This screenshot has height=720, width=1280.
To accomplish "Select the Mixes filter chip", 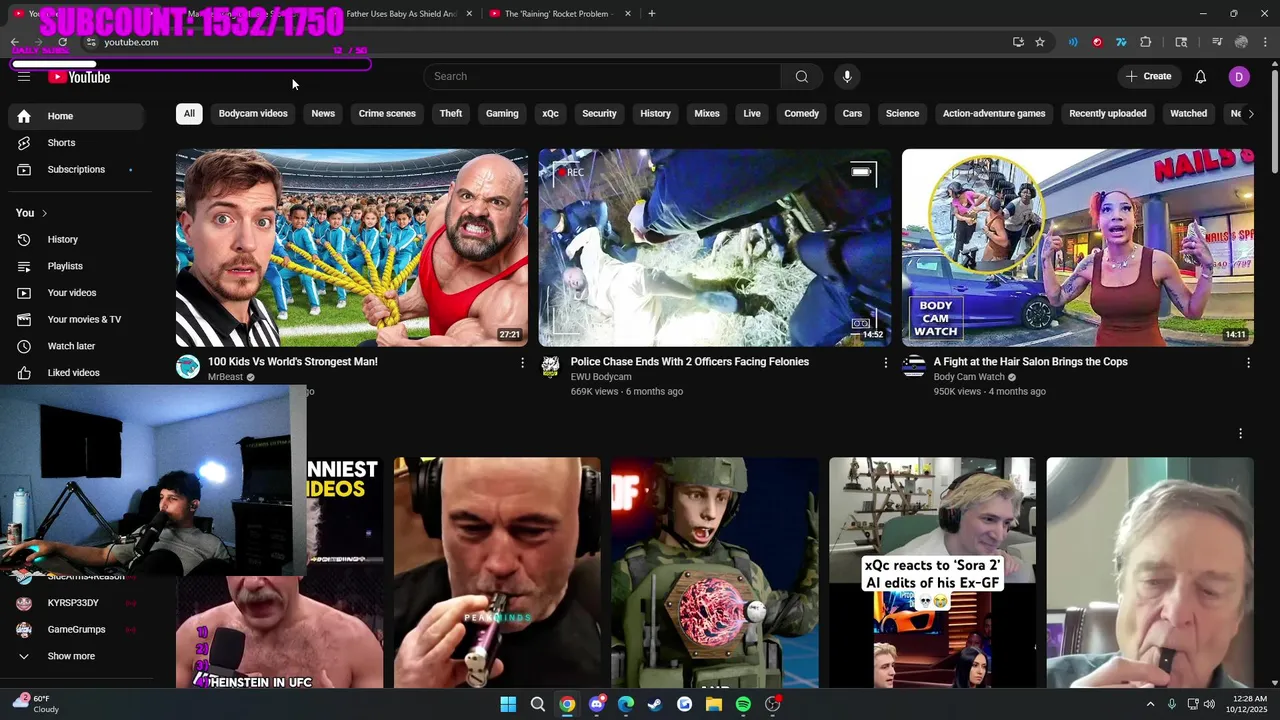I will (707, 114).
